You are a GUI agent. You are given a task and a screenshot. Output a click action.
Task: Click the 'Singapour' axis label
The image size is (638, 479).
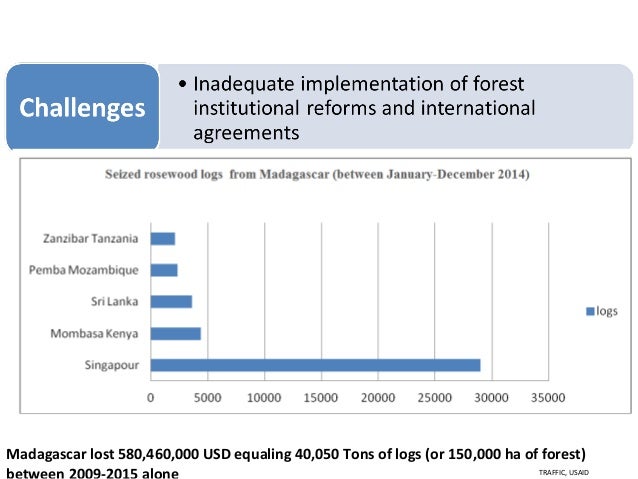click(x=112, y=365)
